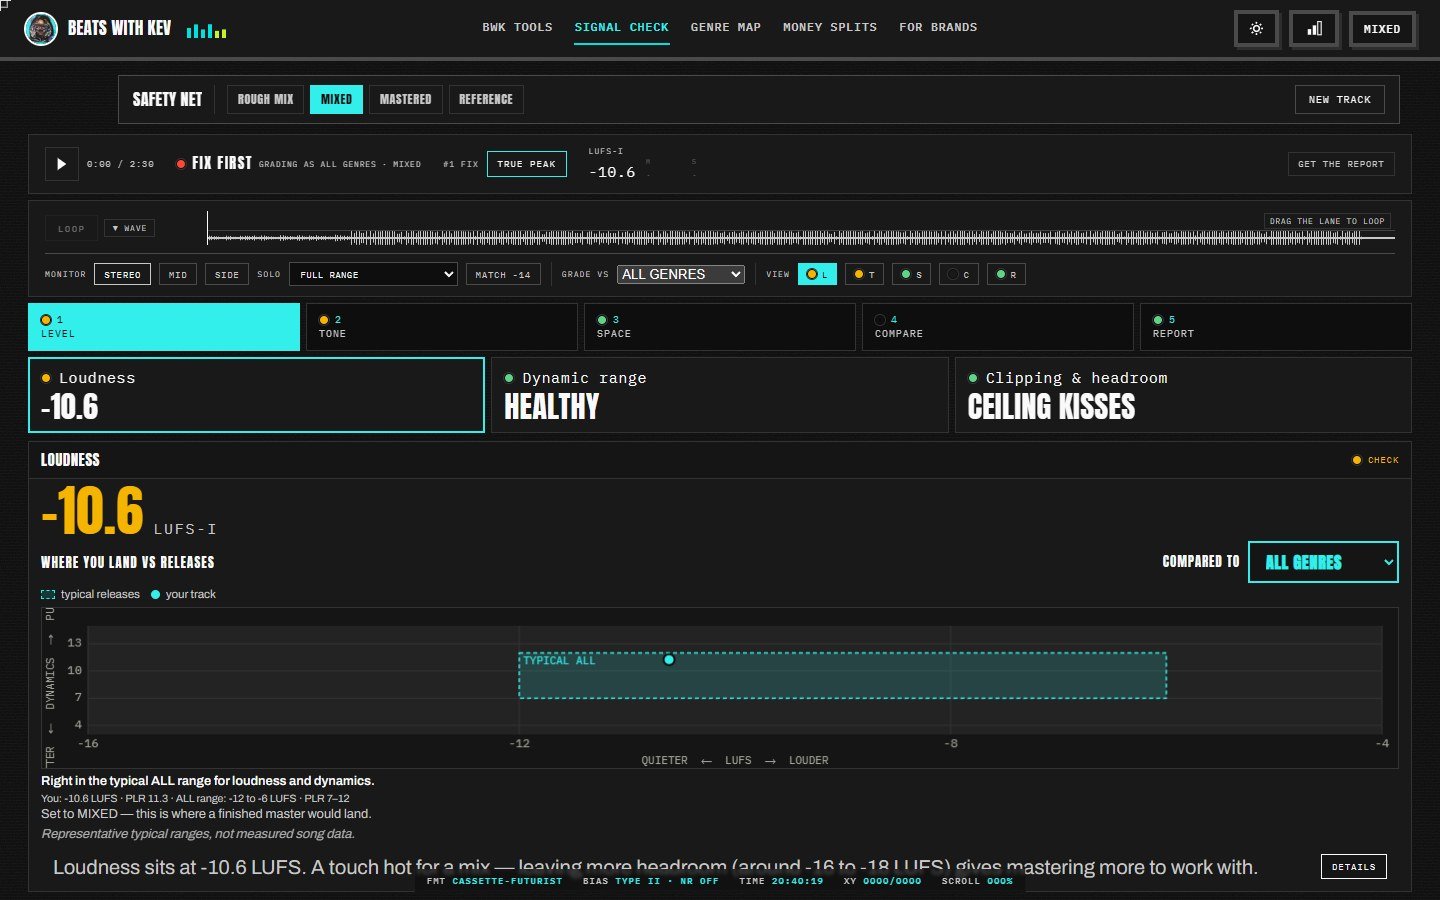Switch monitor to Side
Viewport: 1440px width, 900px height.
(227, 274)
